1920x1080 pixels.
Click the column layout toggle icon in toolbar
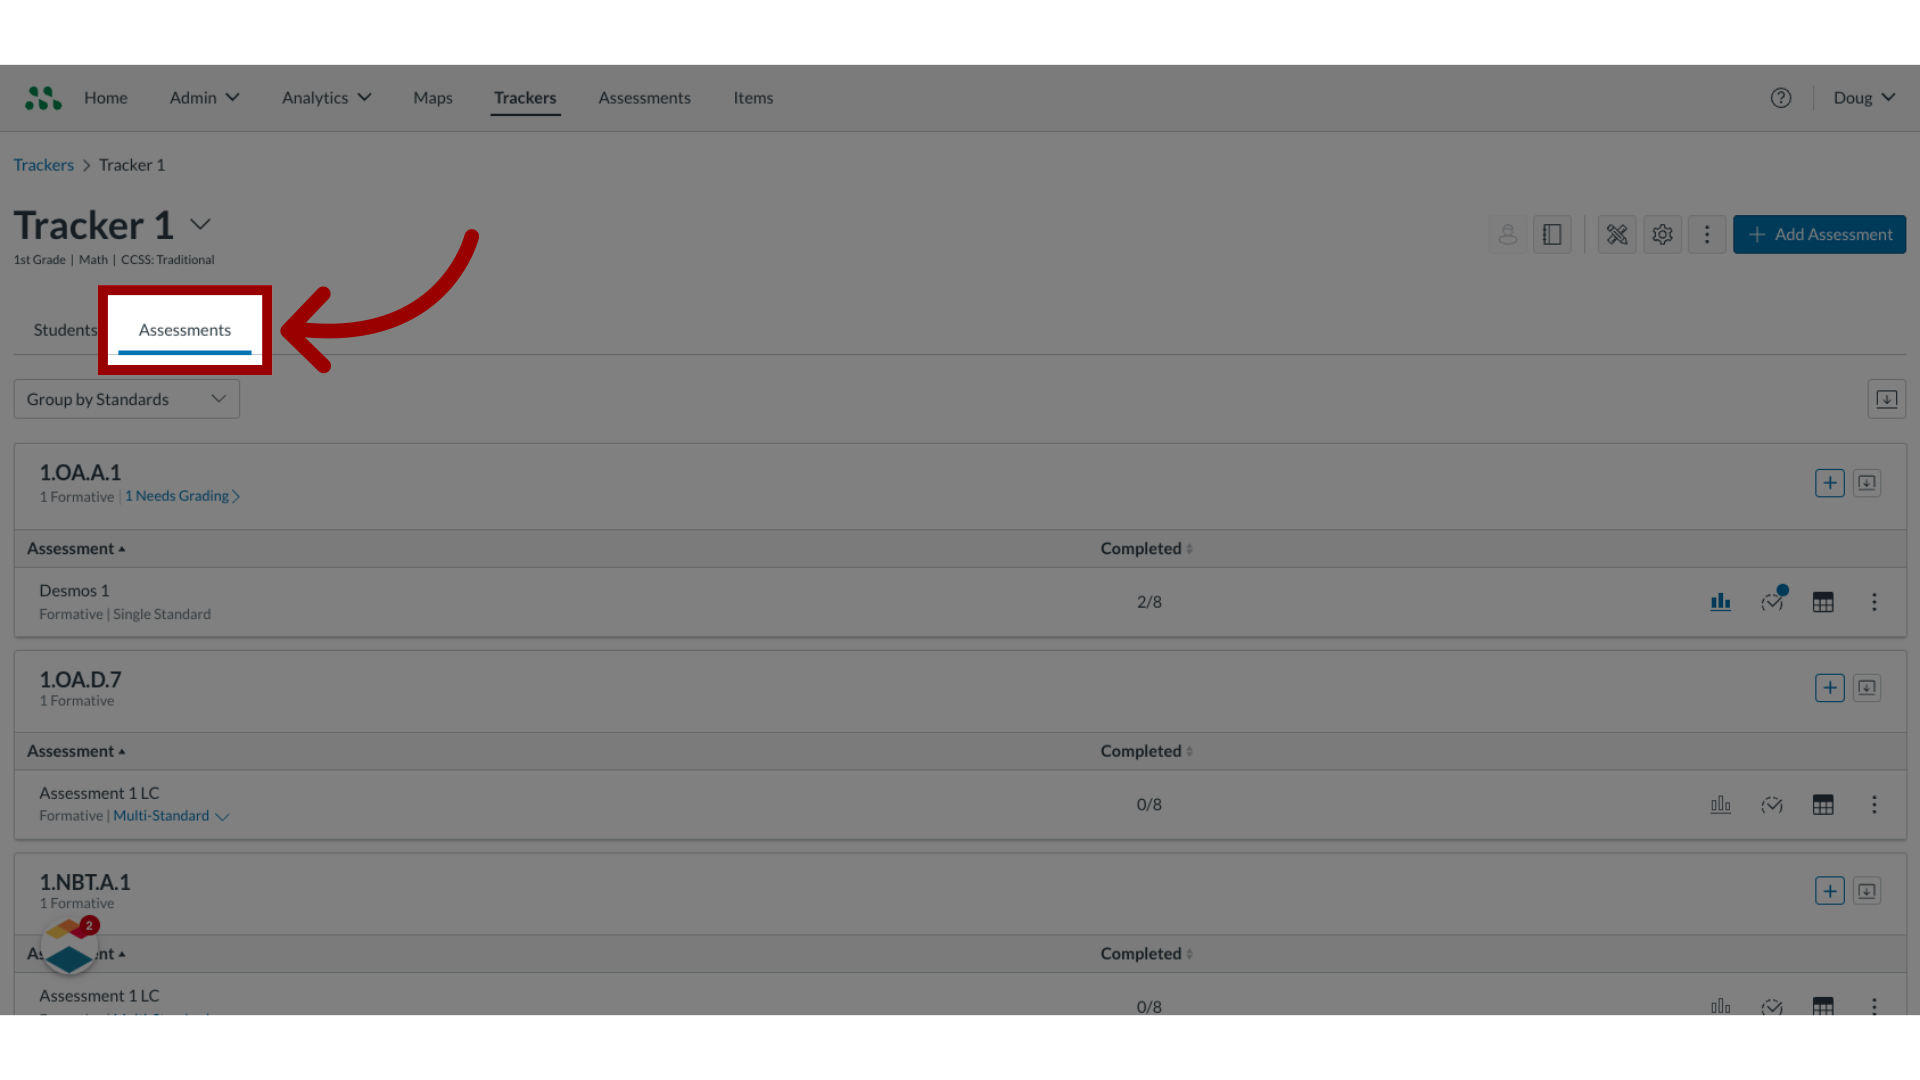click(1552, 233)
